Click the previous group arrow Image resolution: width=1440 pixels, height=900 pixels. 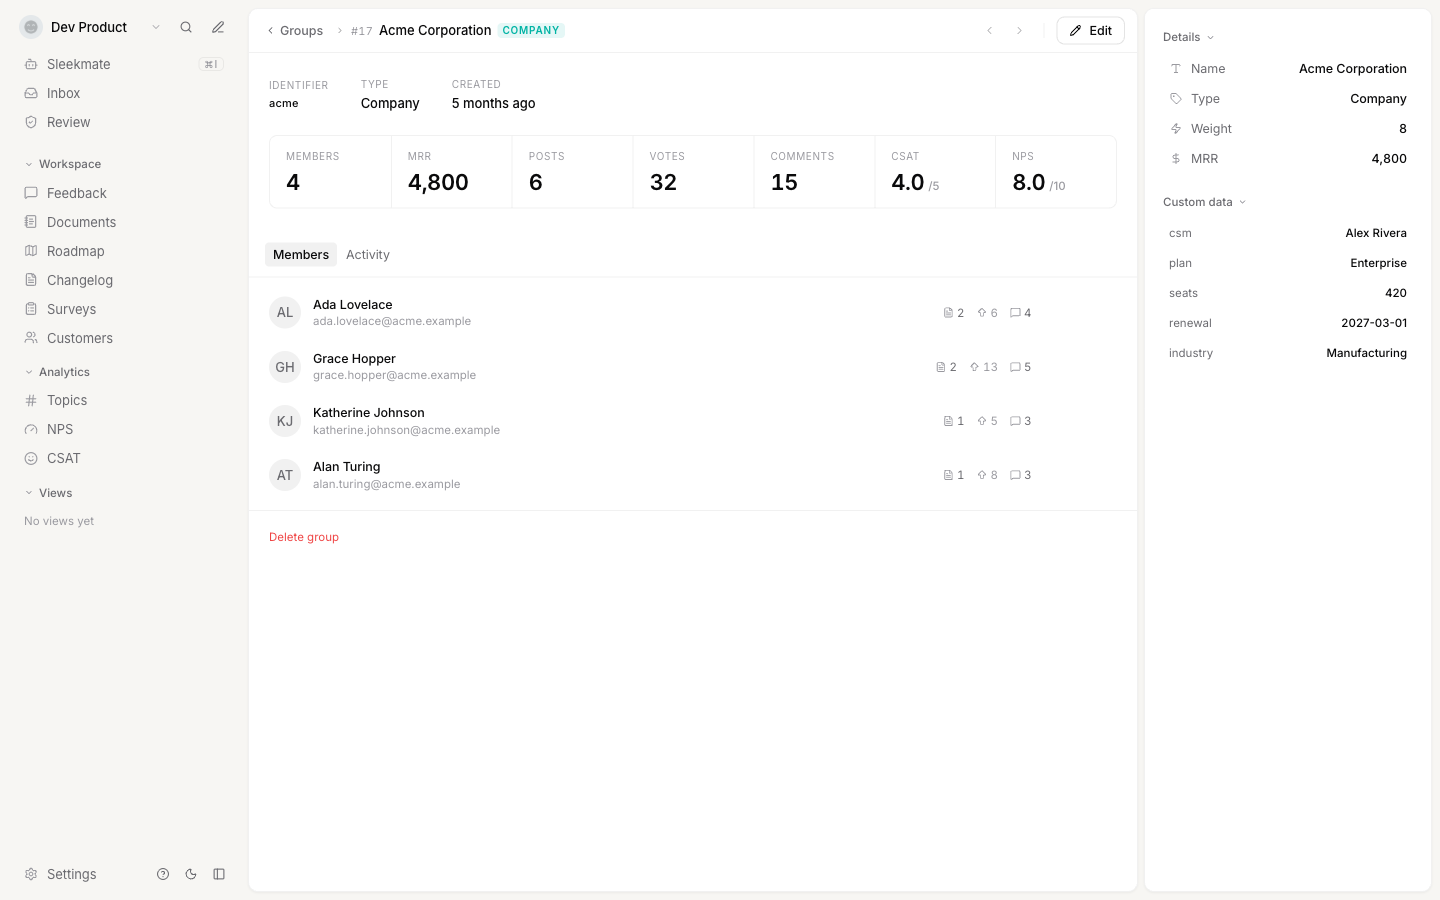(990, 31)
